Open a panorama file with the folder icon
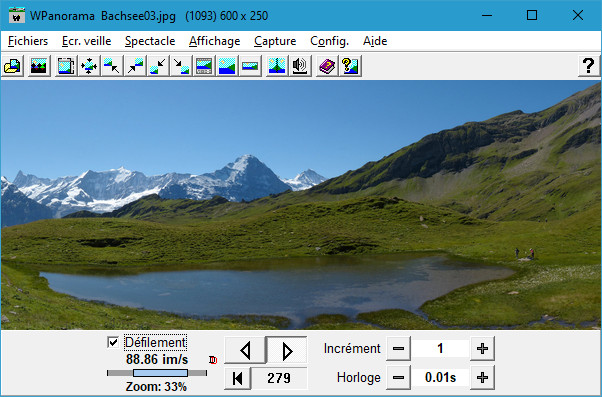Screen dimensions: 602x397 tap(13, 66)
